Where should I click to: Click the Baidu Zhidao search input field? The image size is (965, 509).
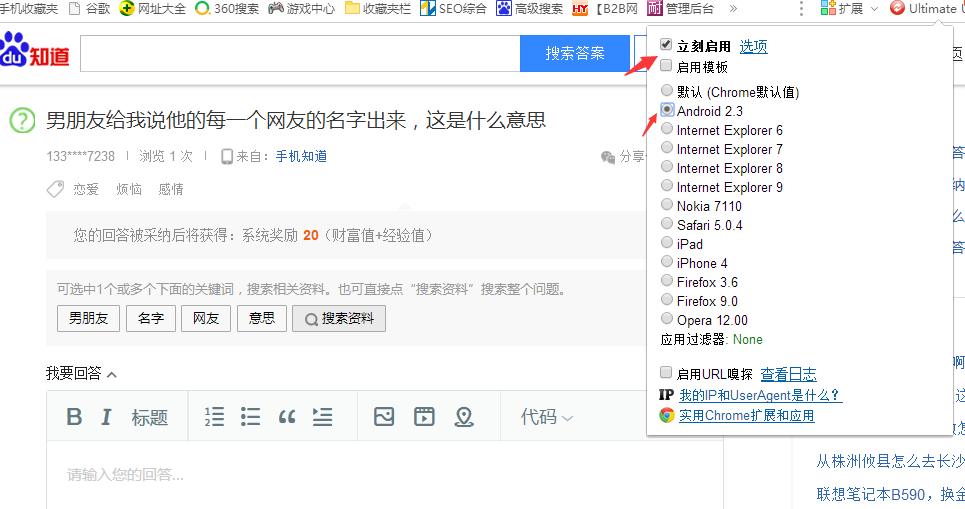pyautogui.click(x=299, y=53)
